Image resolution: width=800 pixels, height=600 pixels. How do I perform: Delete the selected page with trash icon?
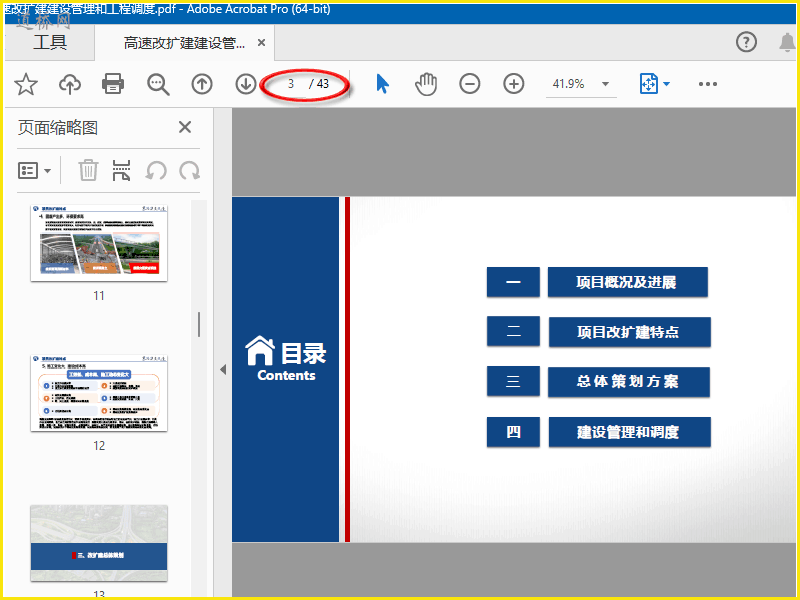coord(88,170)
